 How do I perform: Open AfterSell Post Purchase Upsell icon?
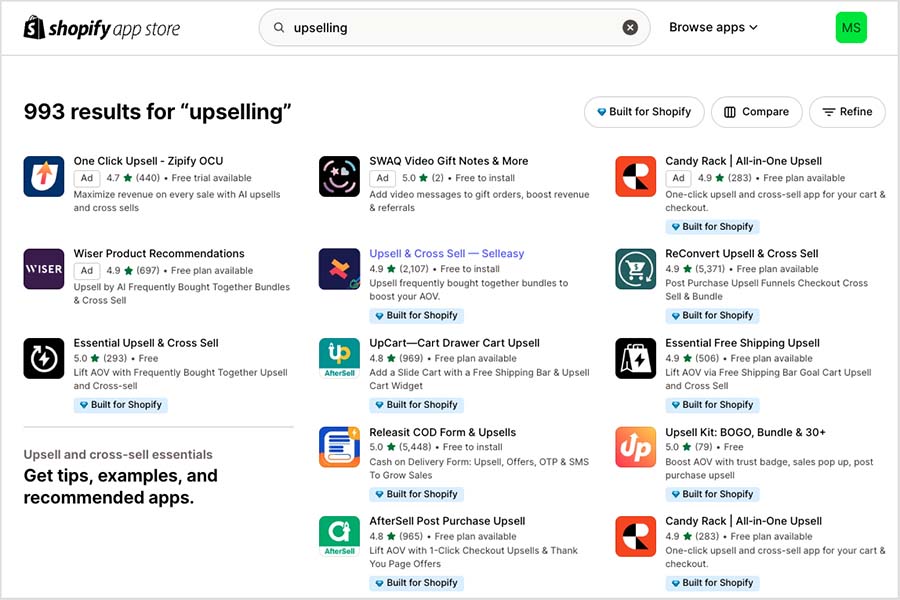click(x=339, y=536)
